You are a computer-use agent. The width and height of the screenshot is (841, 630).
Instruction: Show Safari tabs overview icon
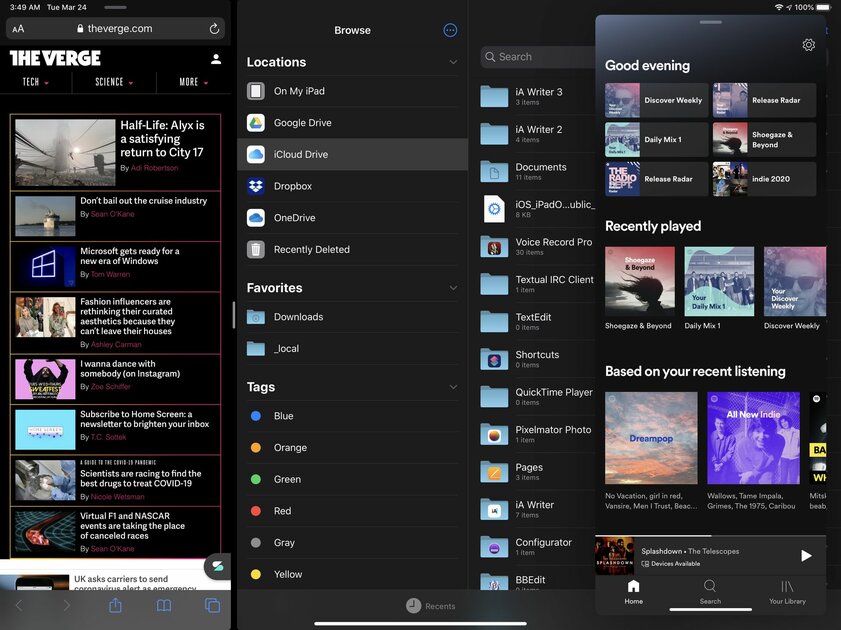[212, 606]
